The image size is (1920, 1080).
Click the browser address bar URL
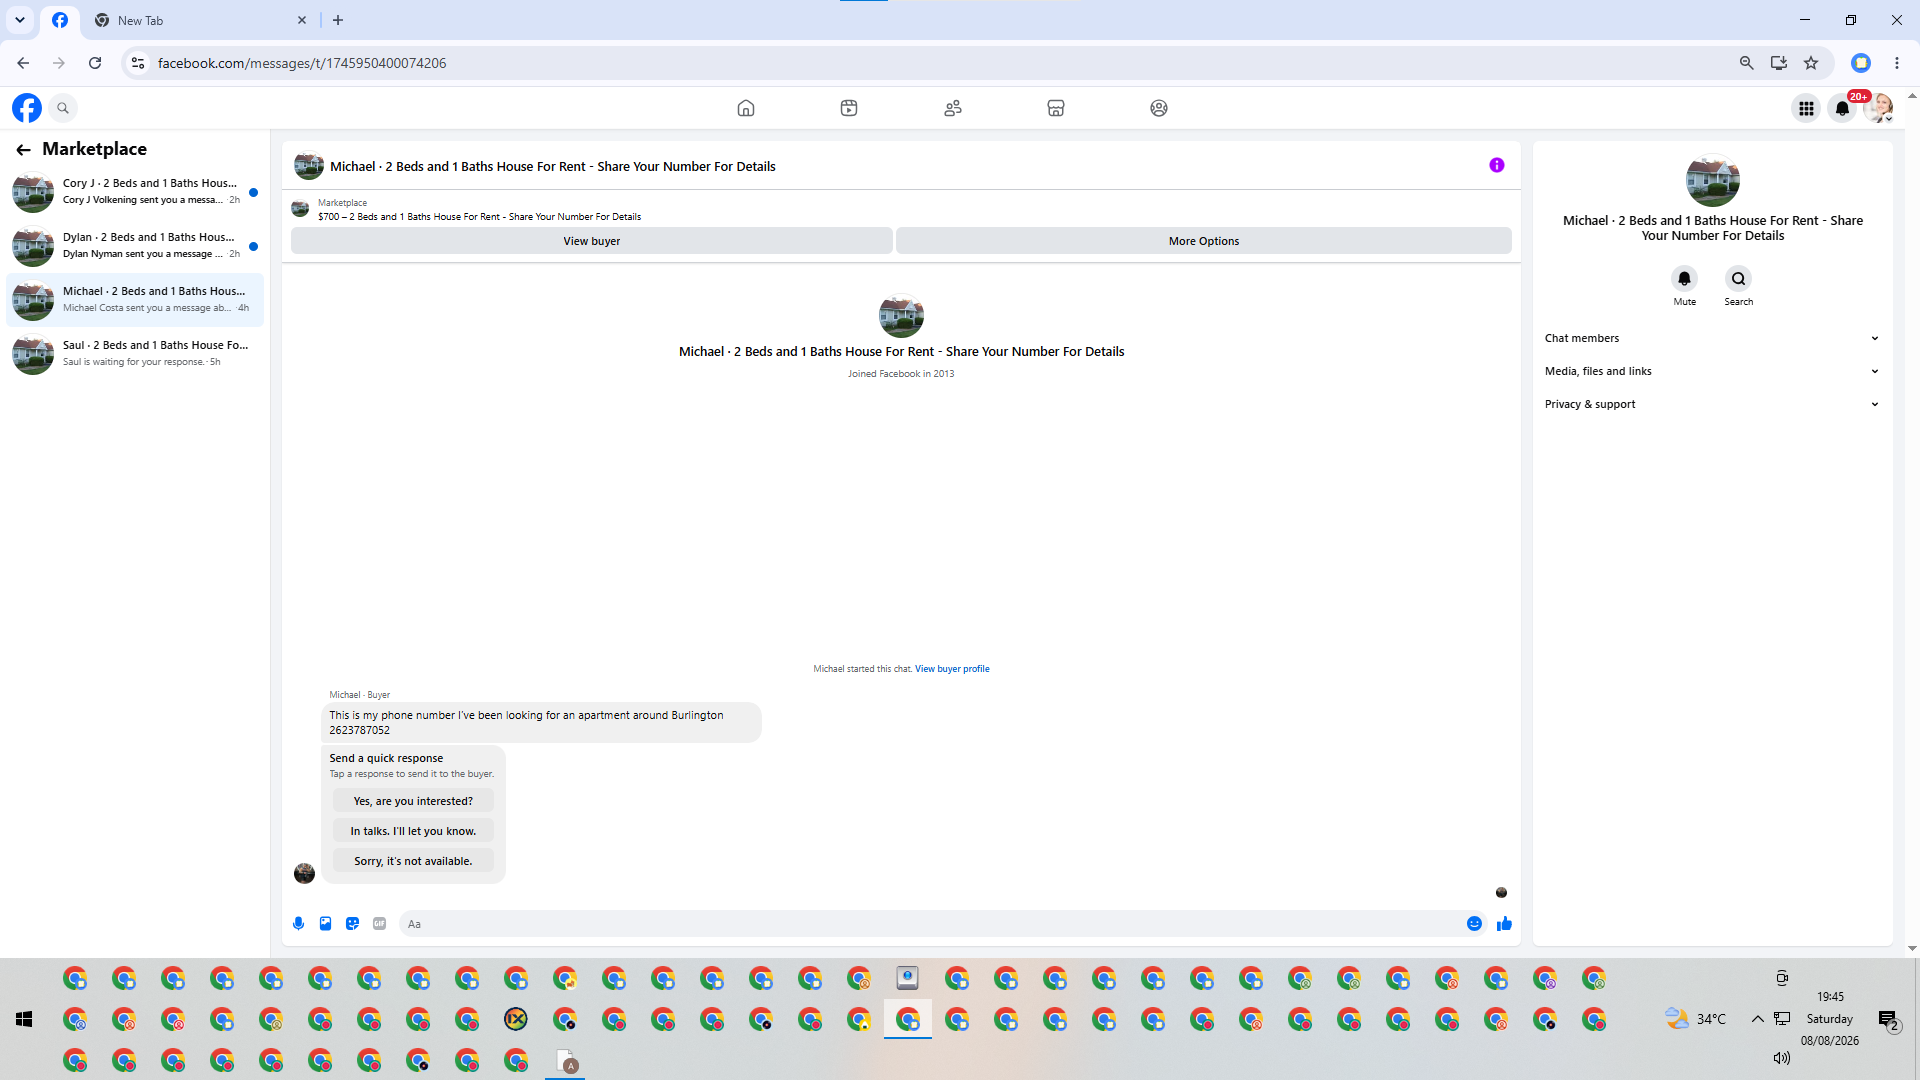click(302, 63)
